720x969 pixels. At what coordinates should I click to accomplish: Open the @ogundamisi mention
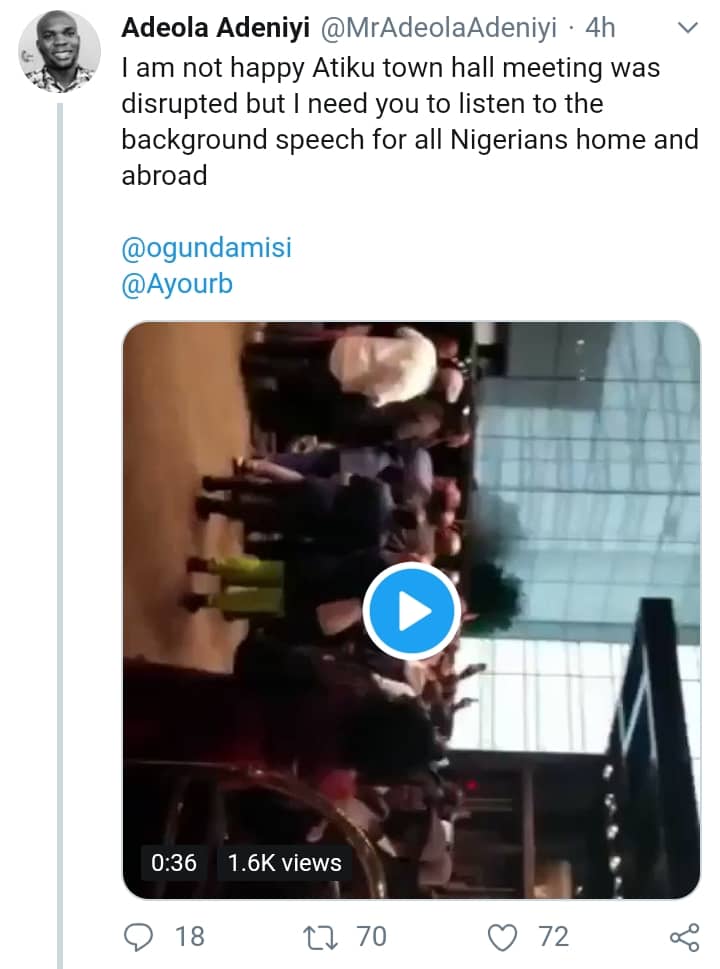[207, 247]
